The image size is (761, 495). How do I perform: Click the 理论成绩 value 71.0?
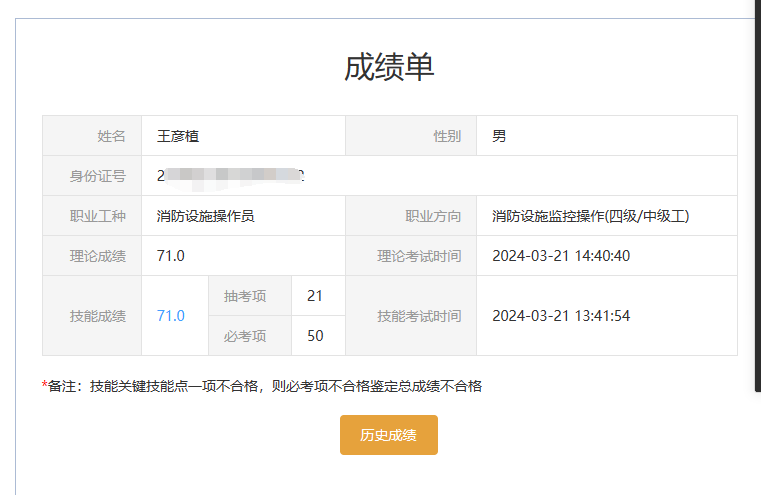171,256
